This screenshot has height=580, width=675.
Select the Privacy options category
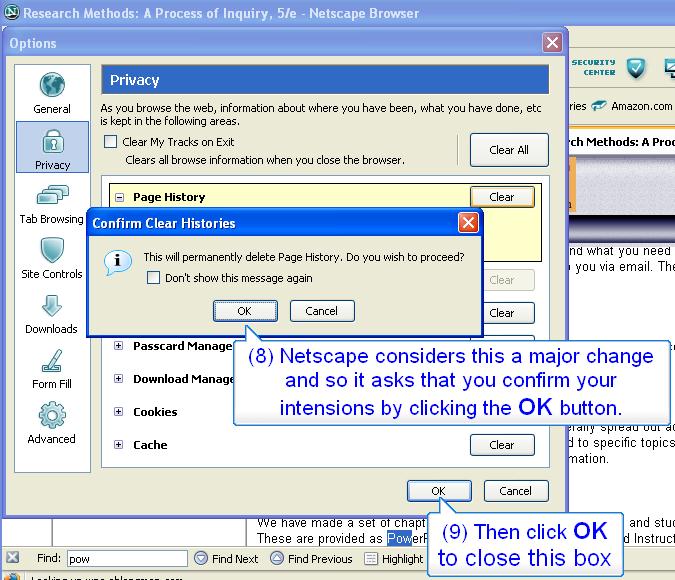(x=53, y=147)
